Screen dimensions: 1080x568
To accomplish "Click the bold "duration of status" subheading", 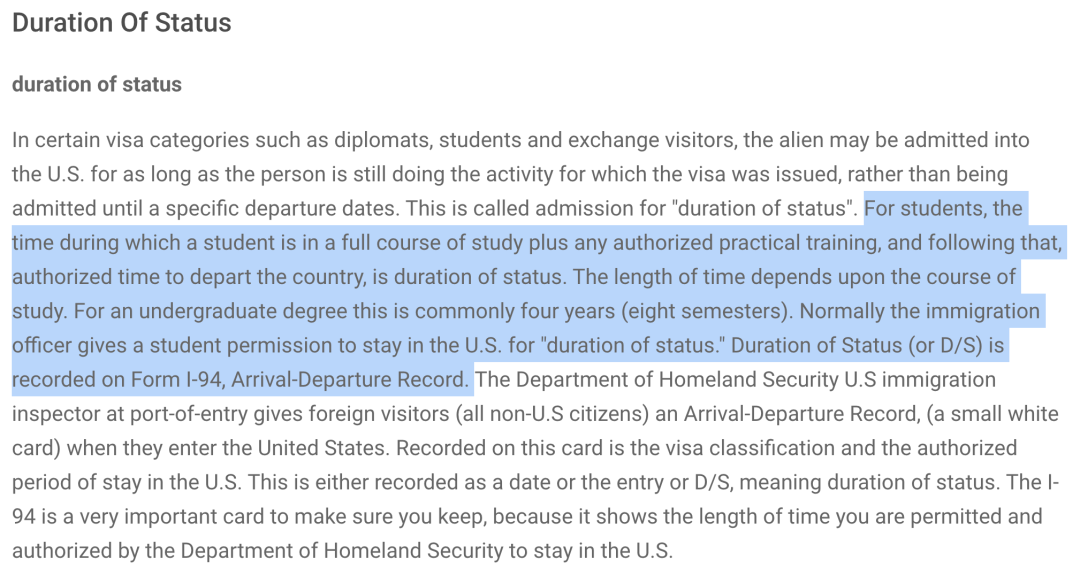I will click(97, 84).
